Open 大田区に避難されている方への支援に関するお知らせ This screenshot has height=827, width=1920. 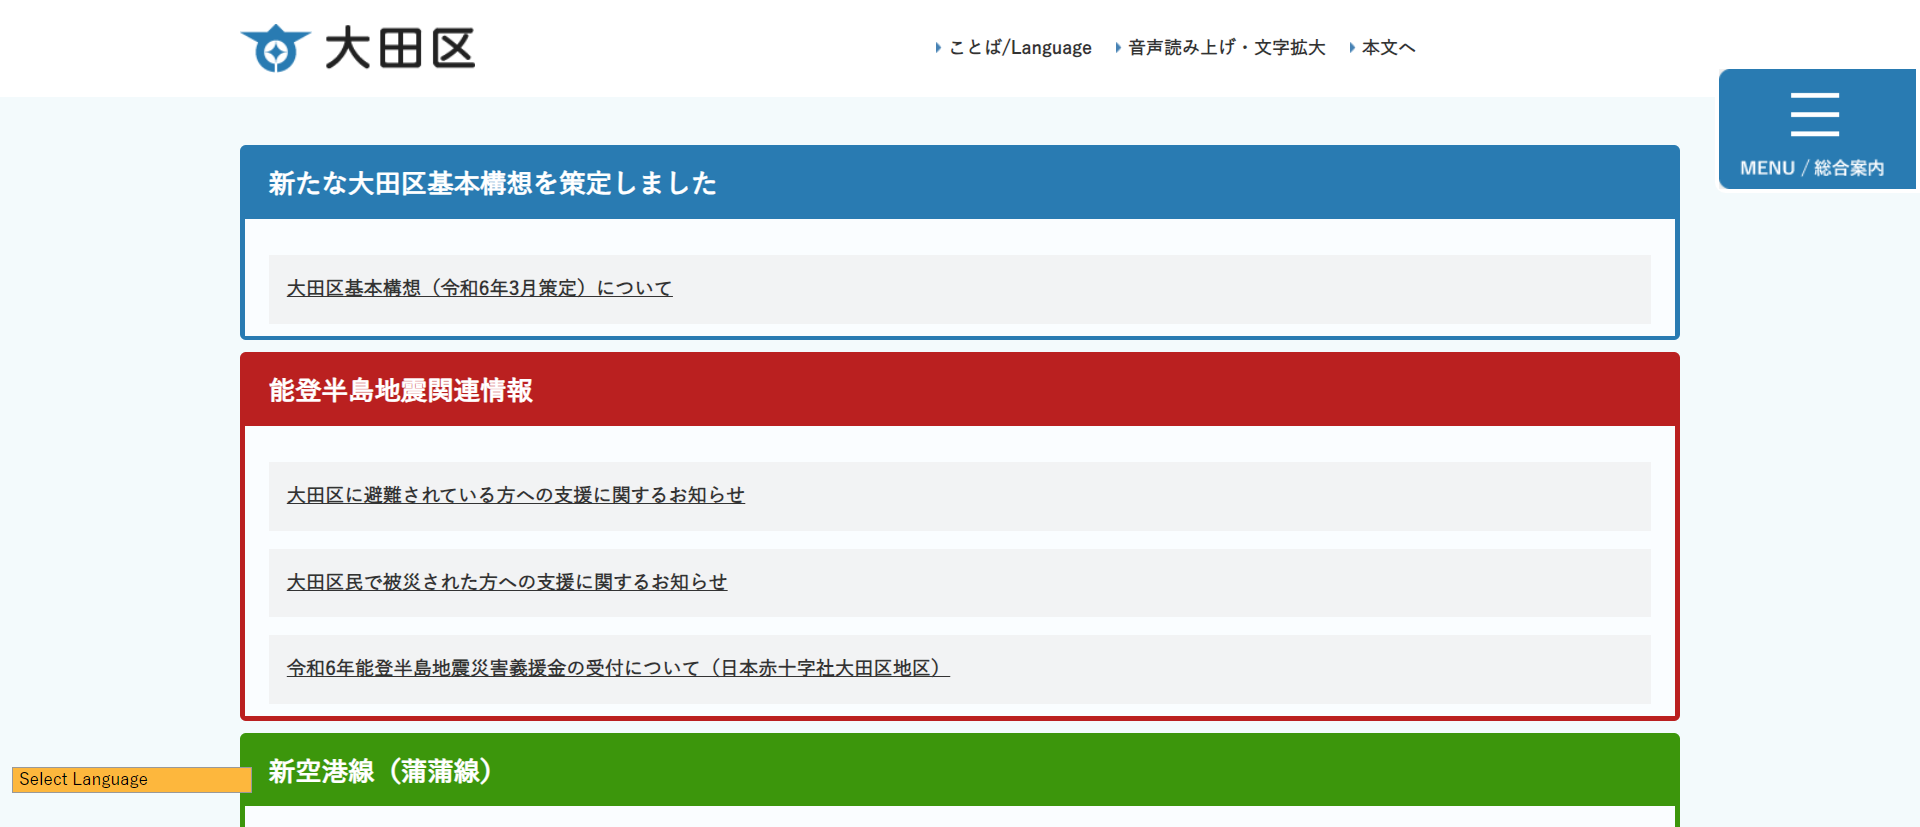[x=515, y=495]
